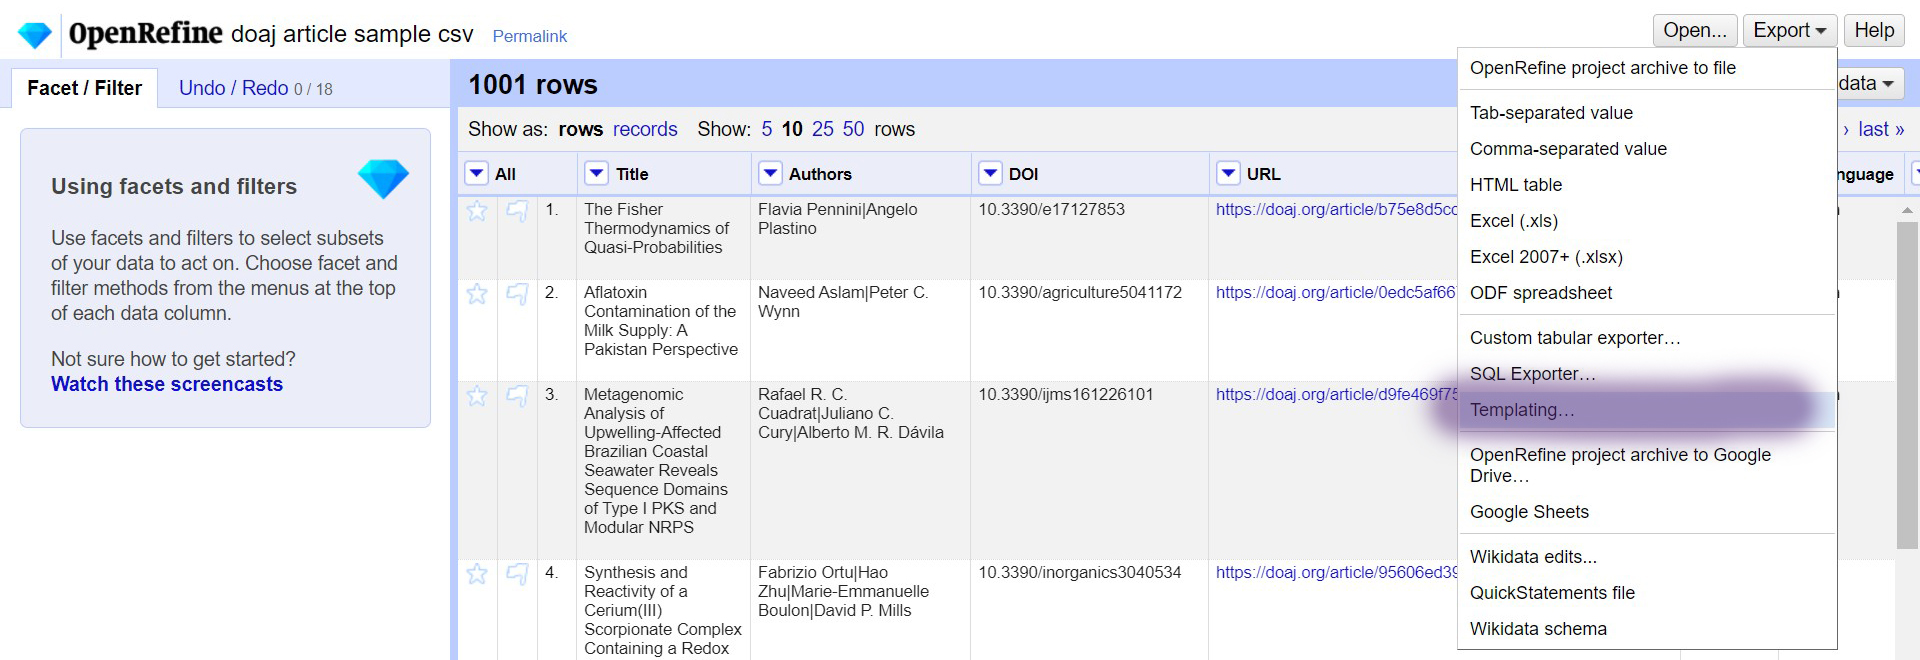Select authors cell Naveed Aslam|Peter C. Wynn
The image size is (1920, 660).
(843, 302)
